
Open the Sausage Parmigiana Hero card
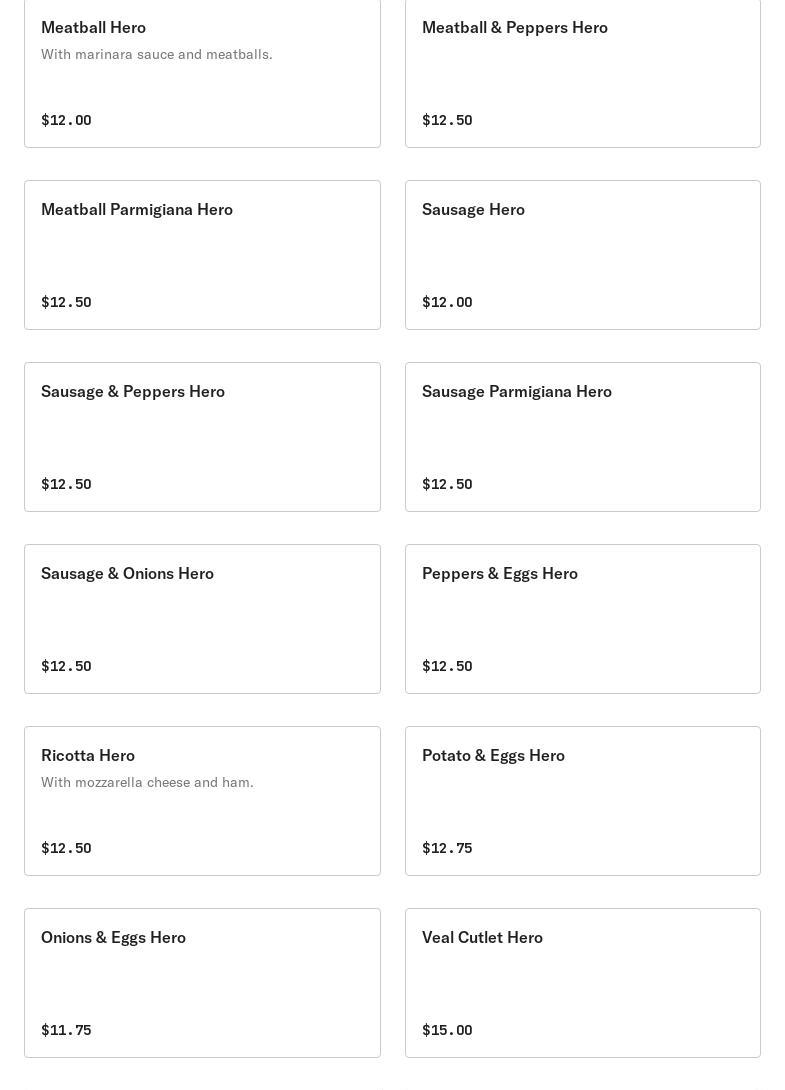(x=516, y=391)
